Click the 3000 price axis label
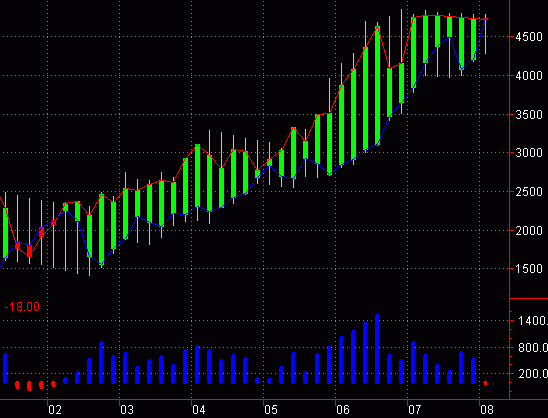This screenshot has width=548, height=418. pos(529,153)
